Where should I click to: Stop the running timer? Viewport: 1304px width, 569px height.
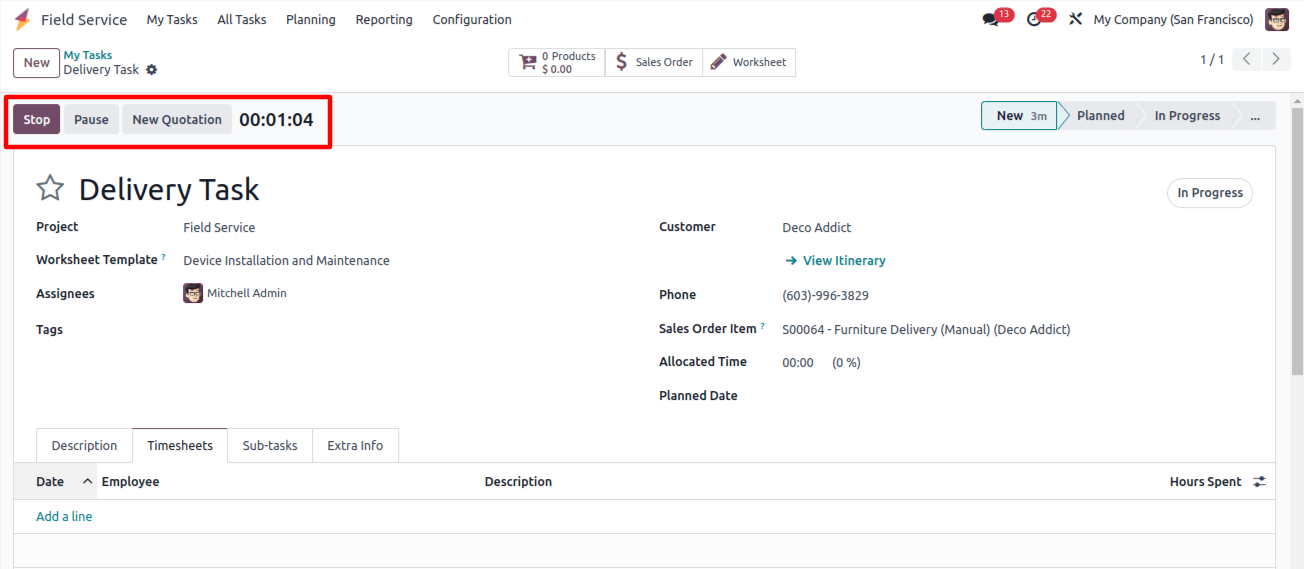coord(37,119)
